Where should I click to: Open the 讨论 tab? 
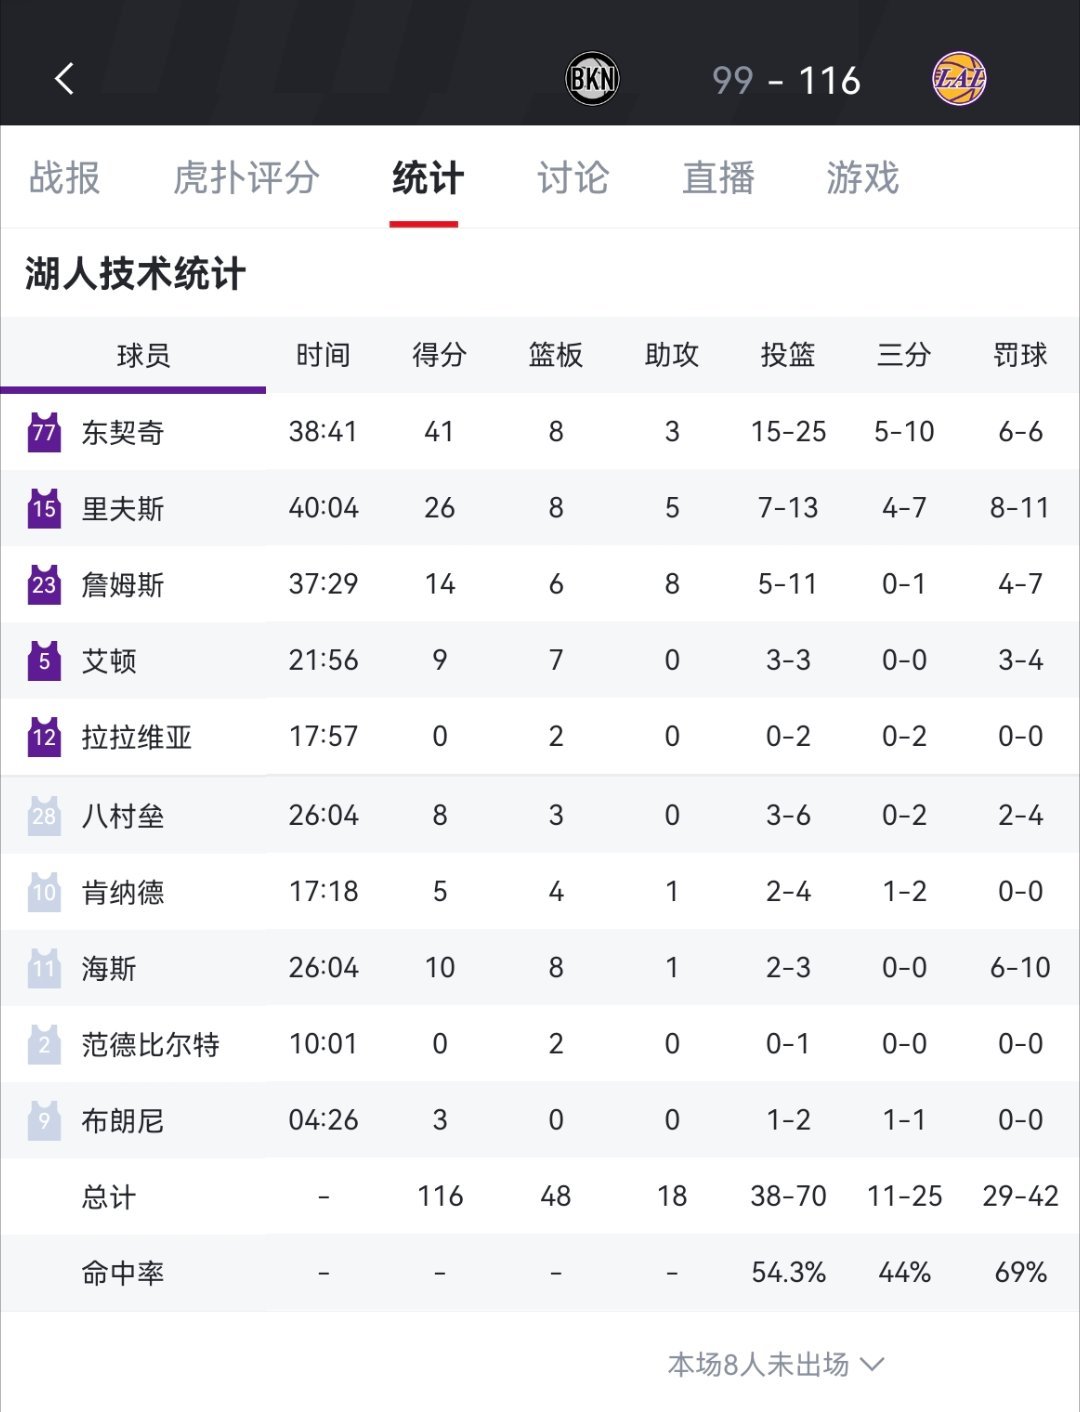click(574, 178)
